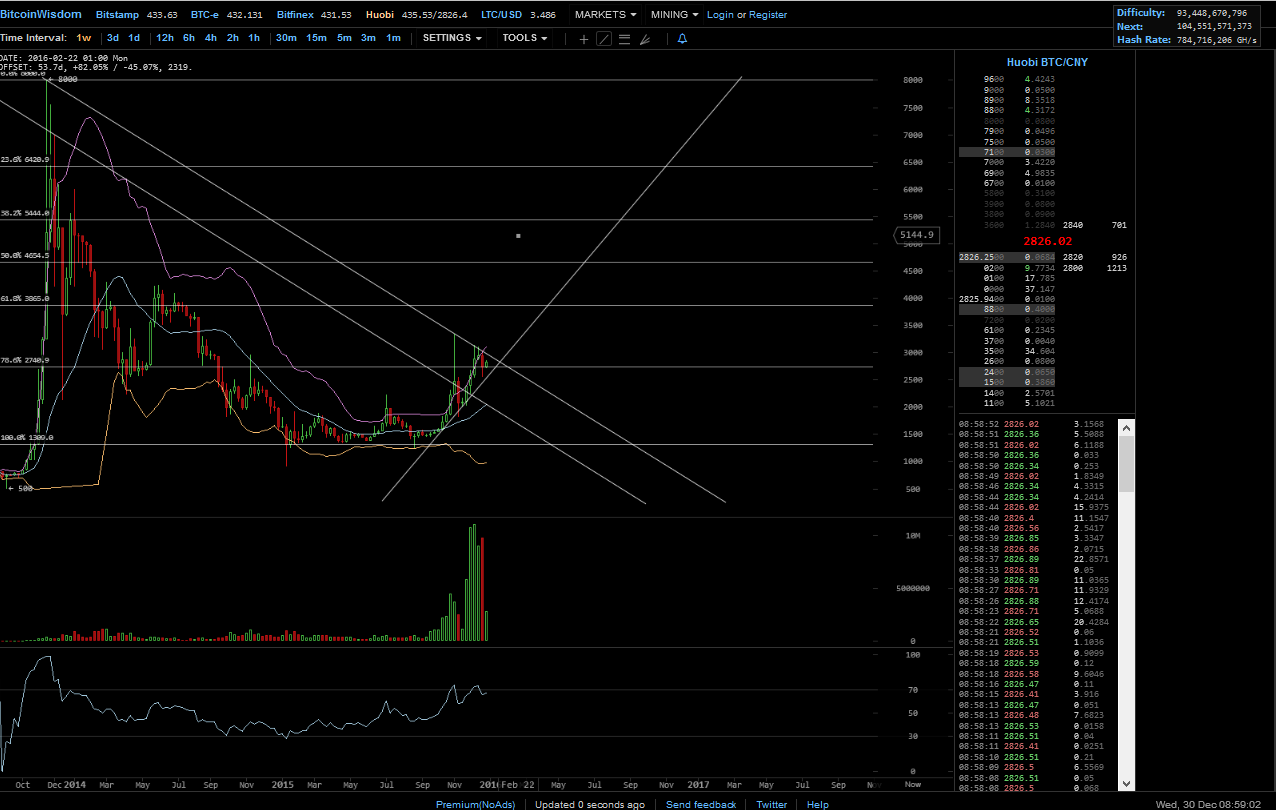Viewport: 1276px width, 810px height.
Task: Click the Send feedback link
Action: (701, 804)
